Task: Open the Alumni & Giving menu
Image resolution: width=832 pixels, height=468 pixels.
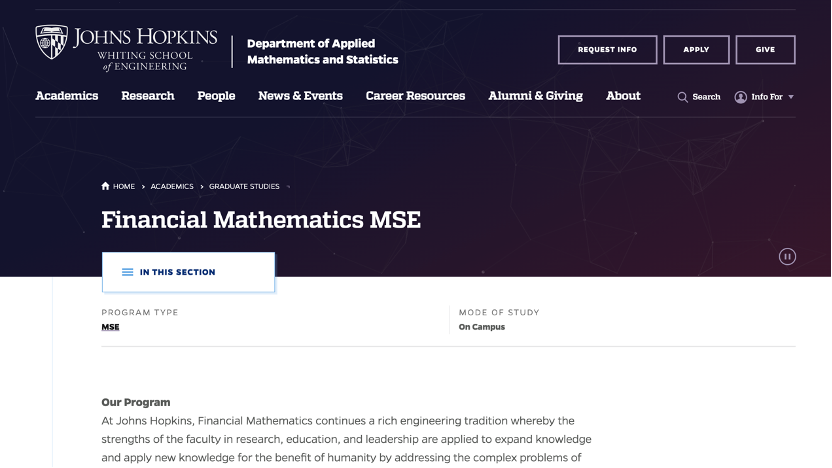Action: coord(535,96)
